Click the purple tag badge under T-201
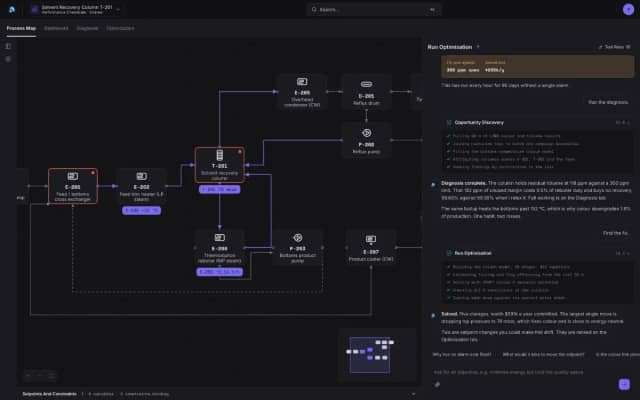This screenshot has height=400, width=640. [220, 189]
